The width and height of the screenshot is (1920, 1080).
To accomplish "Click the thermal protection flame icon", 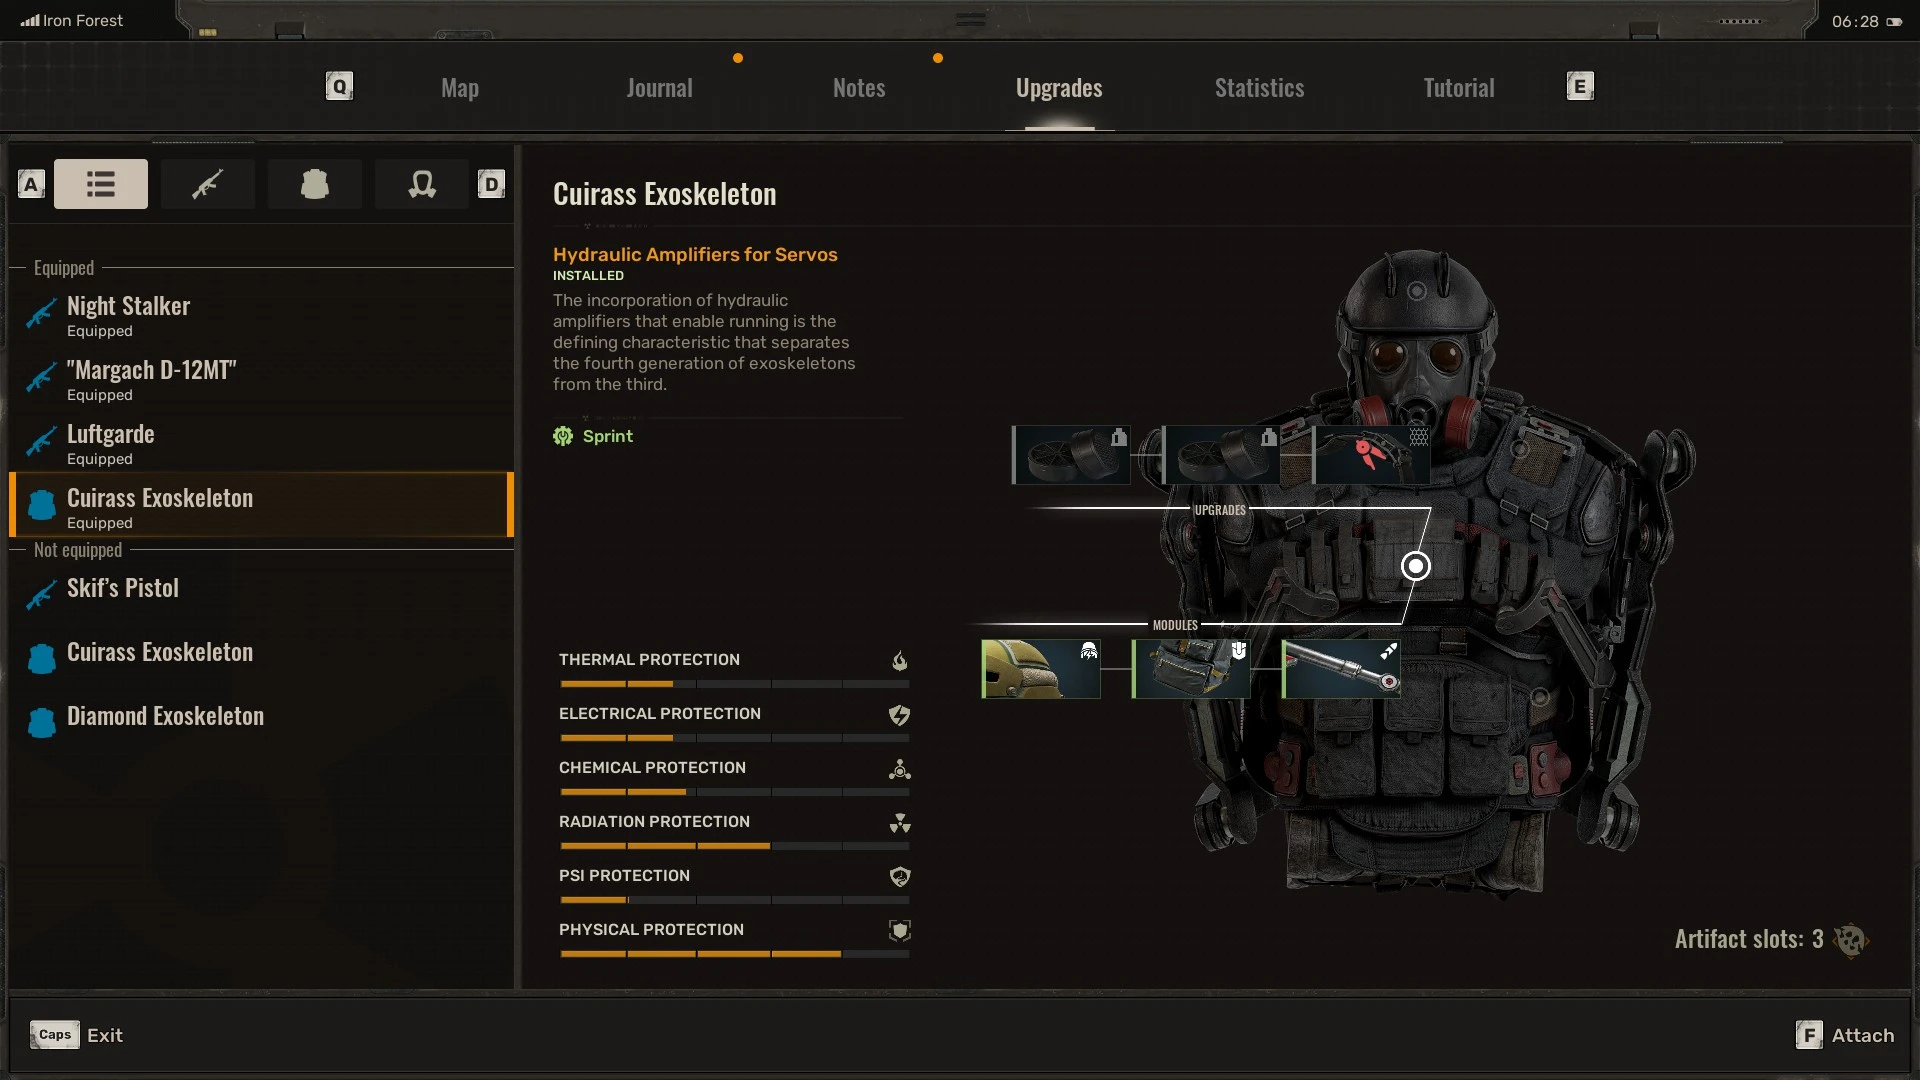I will 900,660.
